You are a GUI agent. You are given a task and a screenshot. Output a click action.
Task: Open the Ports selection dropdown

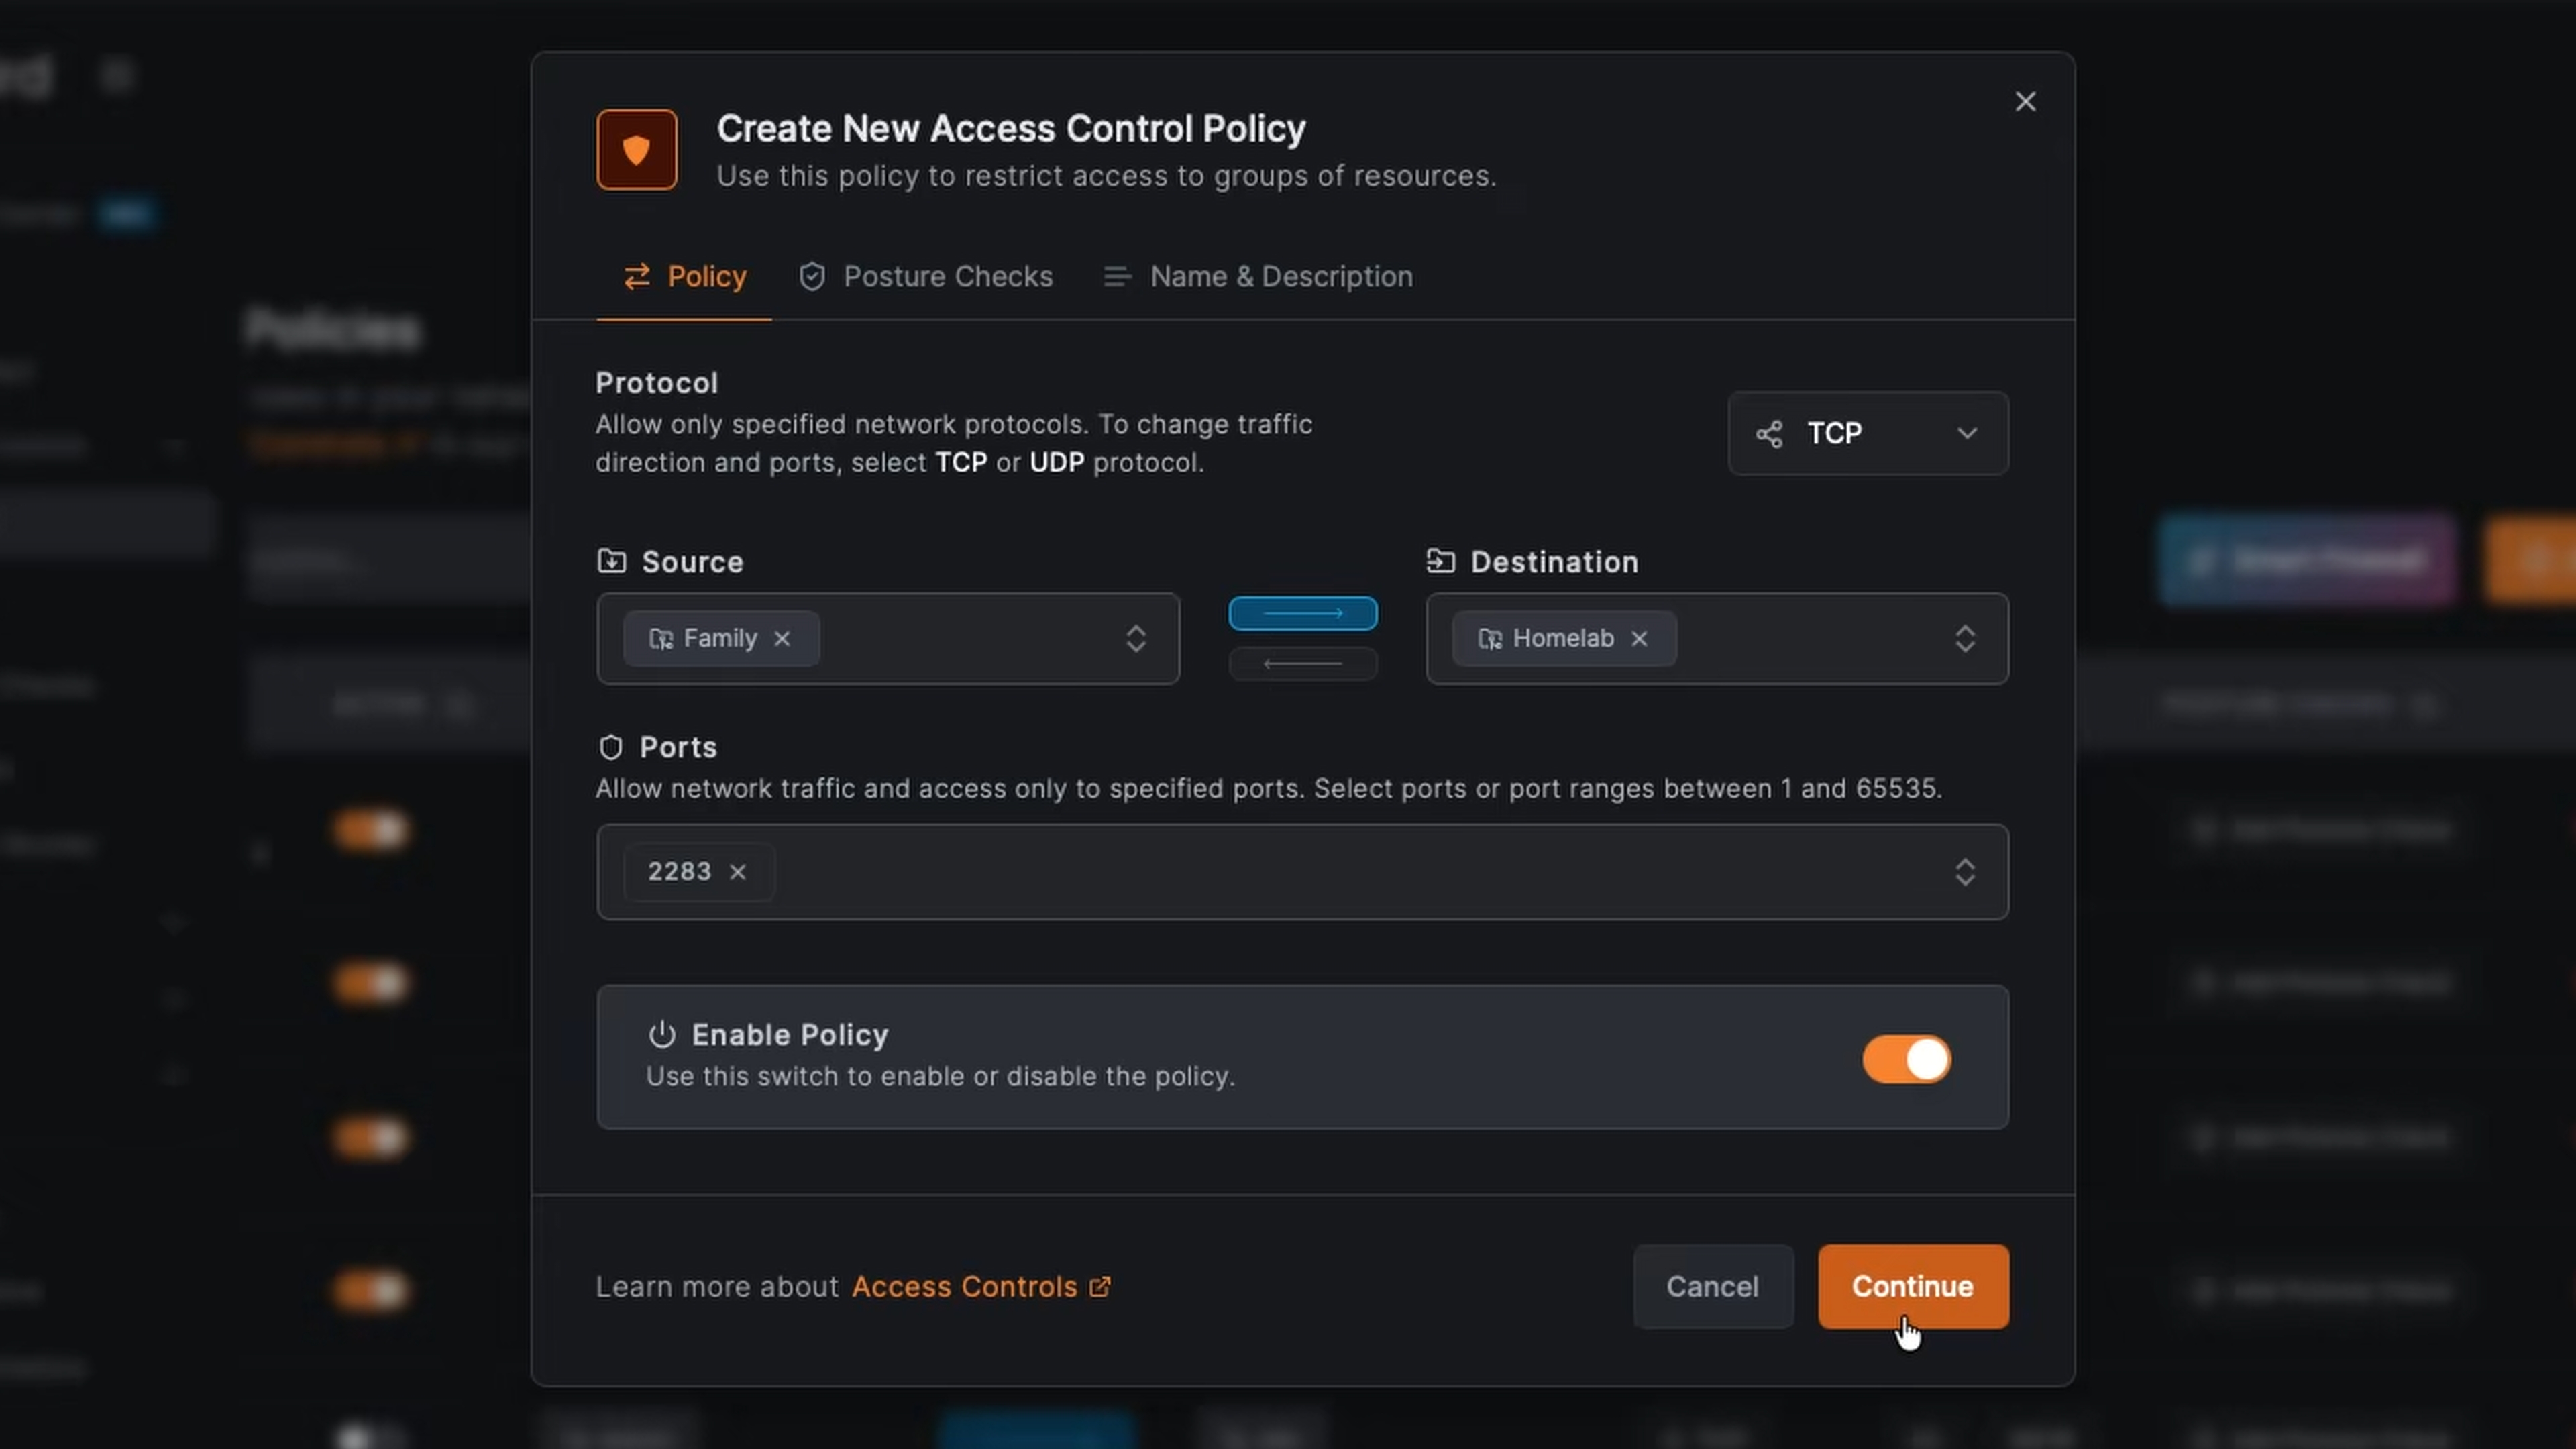[1964, 872]
